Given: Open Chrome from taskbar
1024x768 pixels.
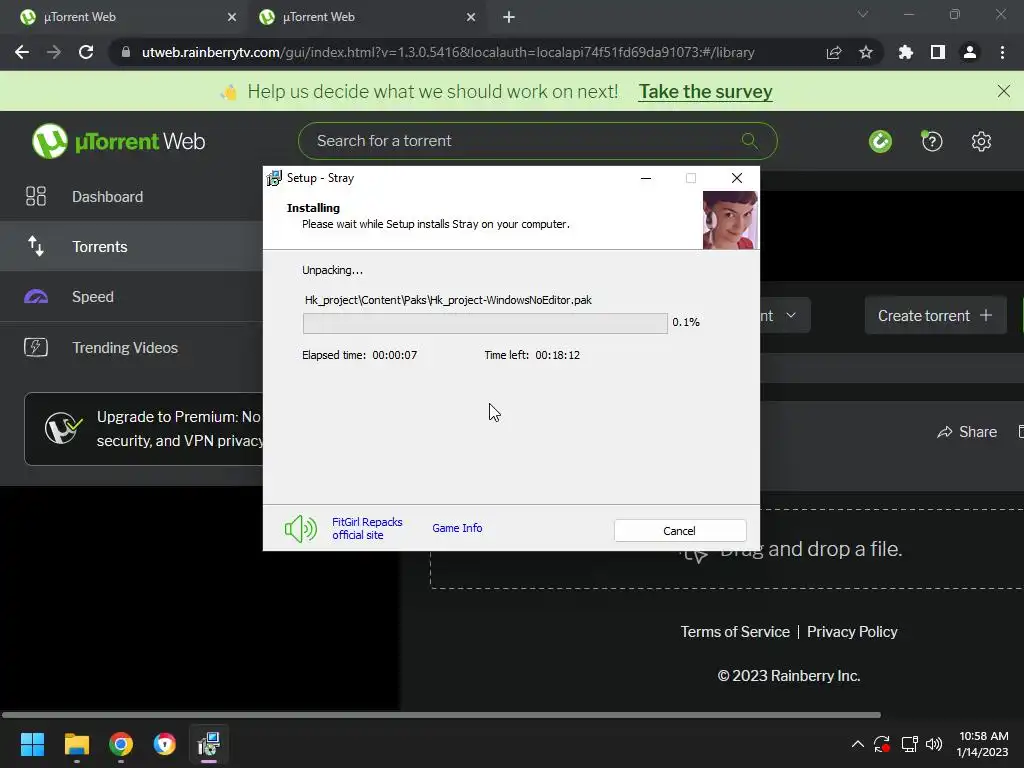Looking at the screenshot, I should [x=121, y=744].
